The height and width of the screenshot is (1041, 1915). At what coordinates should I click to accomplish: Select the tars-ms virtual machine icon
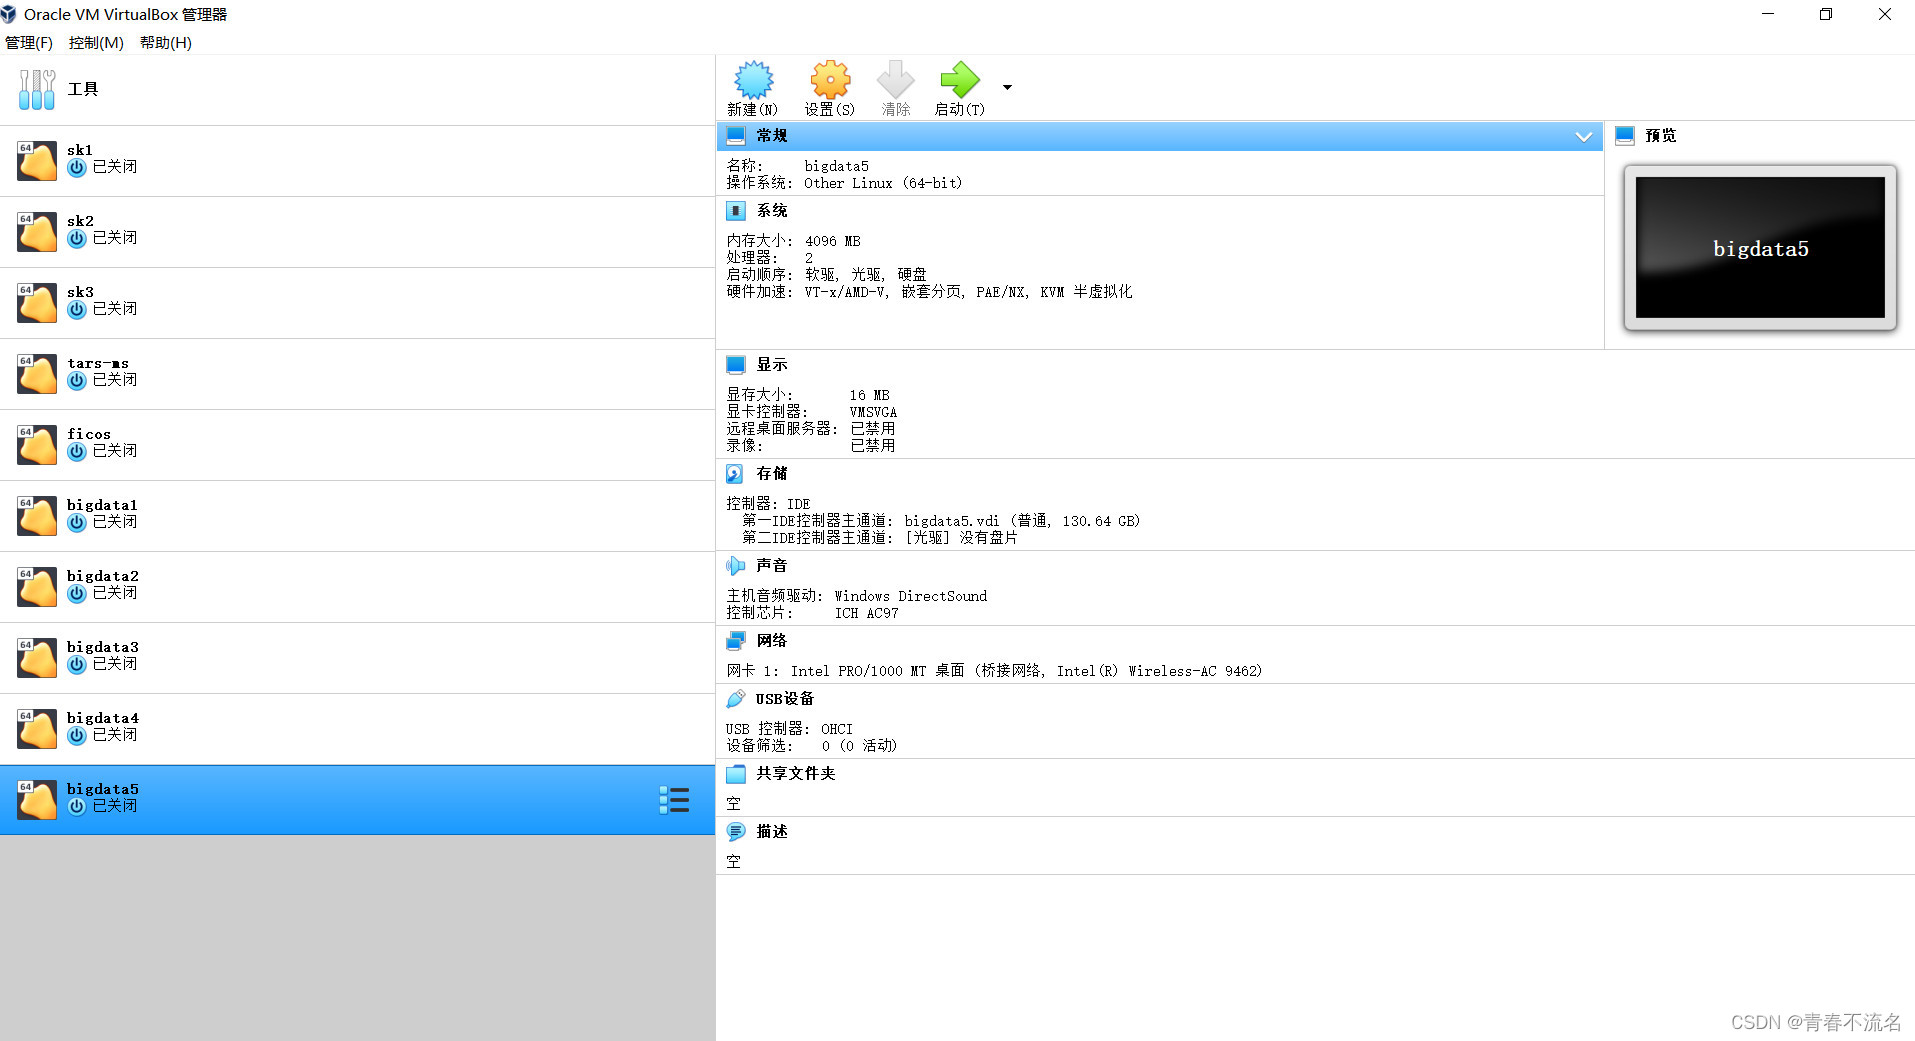click(37, 374)
